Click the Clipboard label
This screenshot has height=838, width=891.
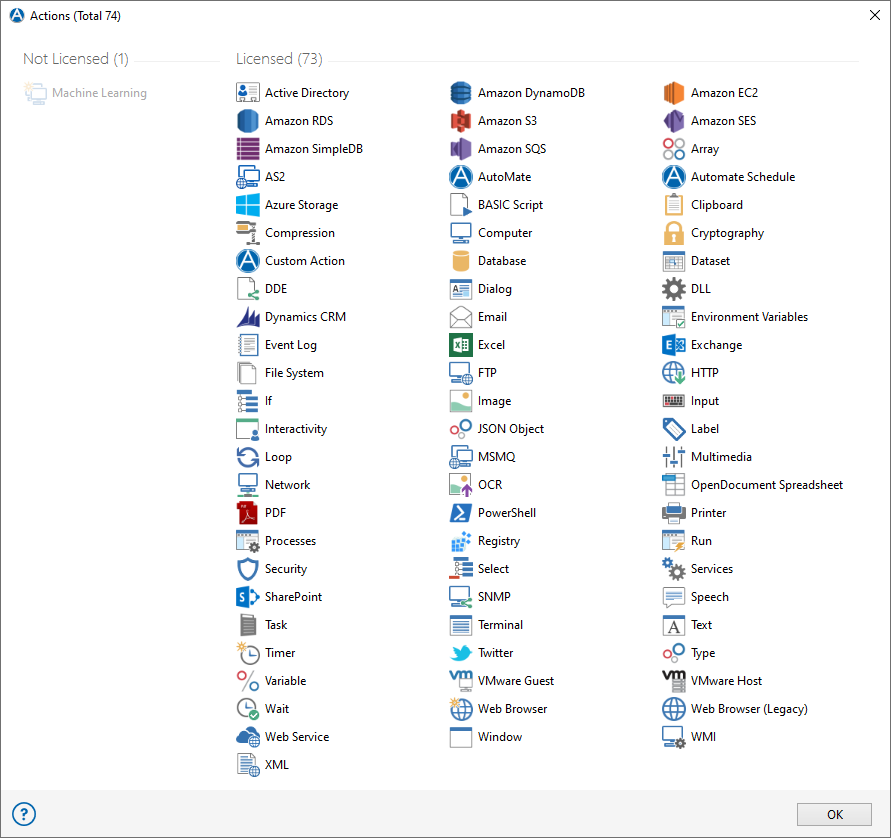(x=717, y=205)
